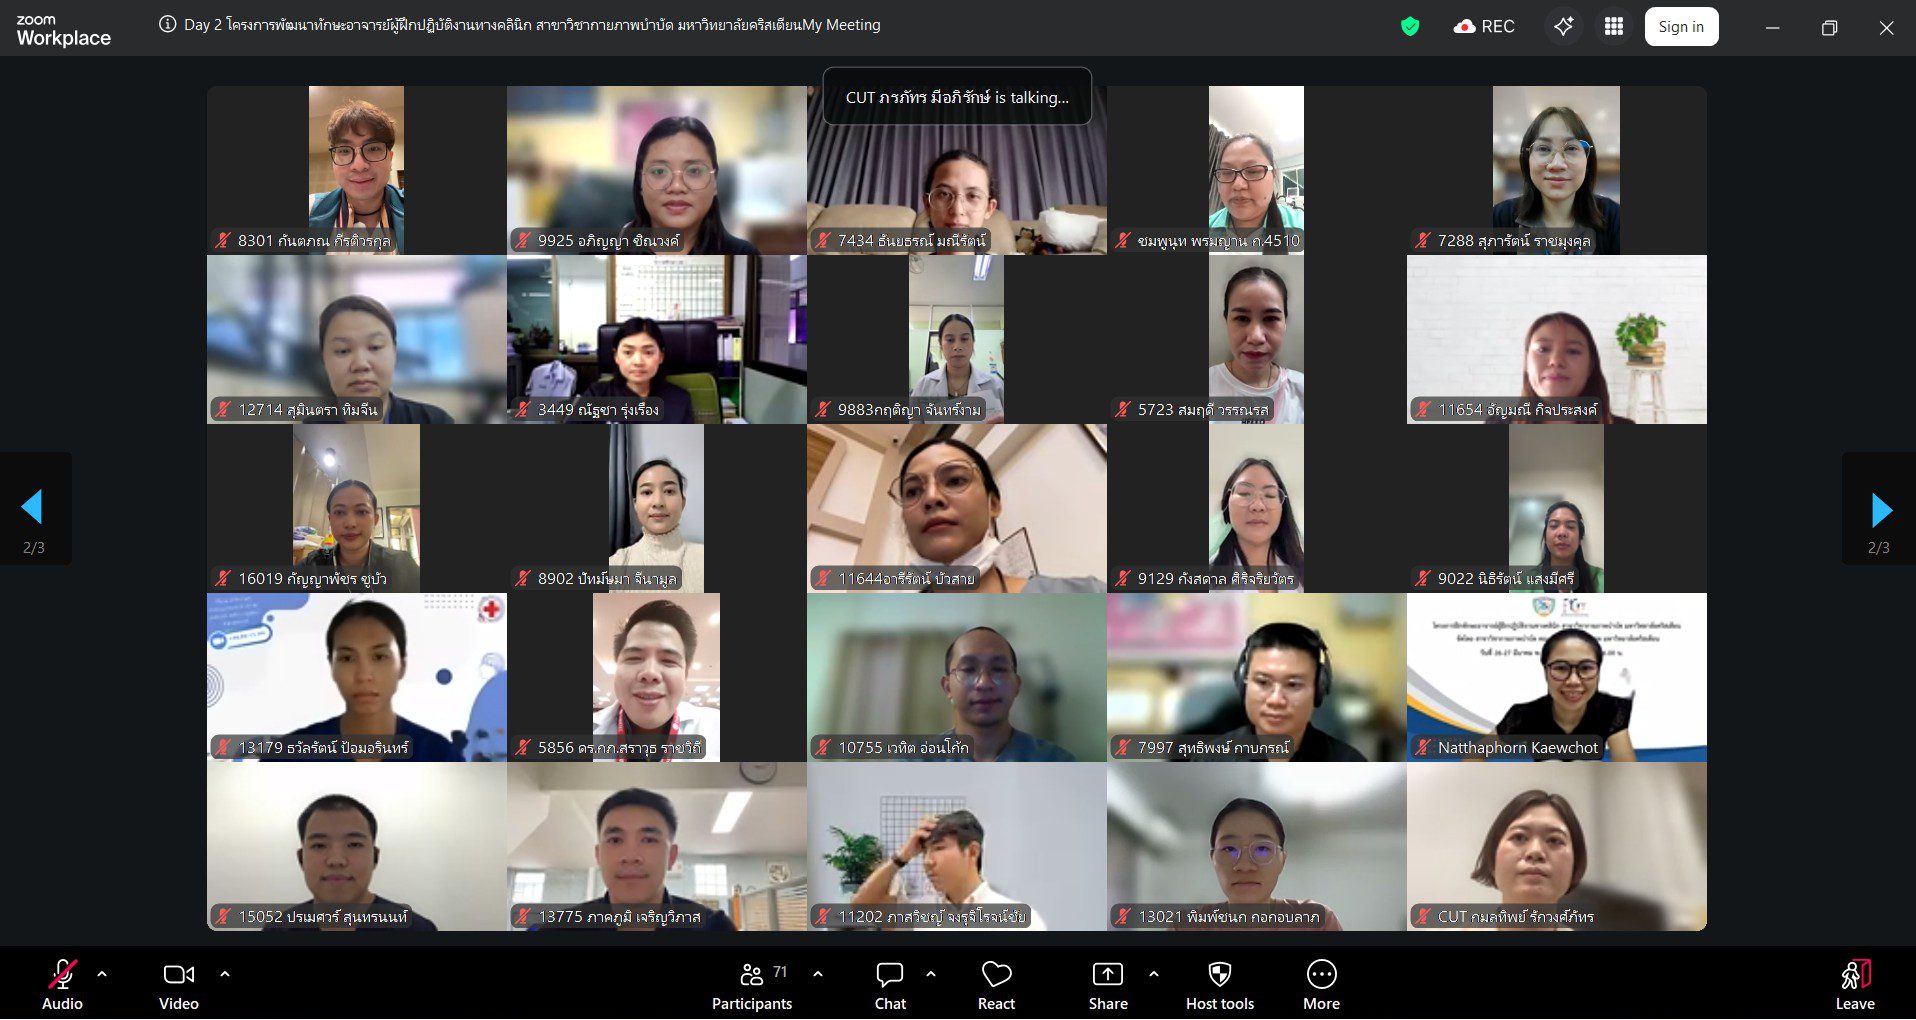Go to next gallery page arrow
Viewport: 1916px width, 1020px height.
[x=1880, y=510]
